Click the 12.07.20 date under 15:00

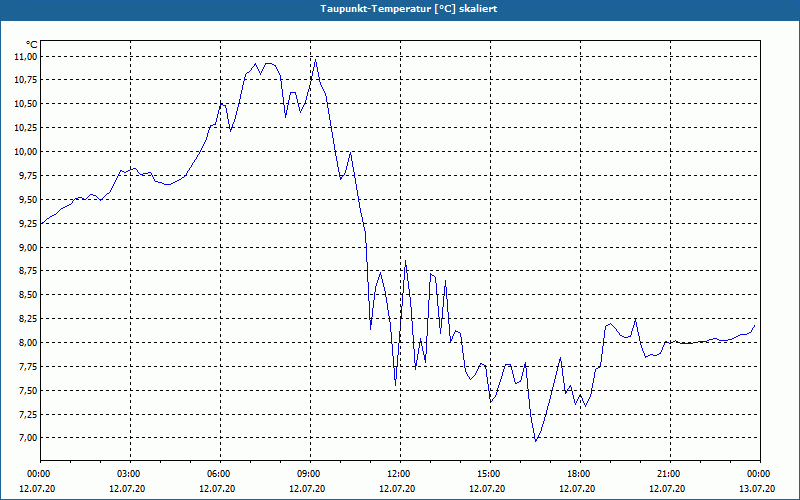click(x=487, y=489)
